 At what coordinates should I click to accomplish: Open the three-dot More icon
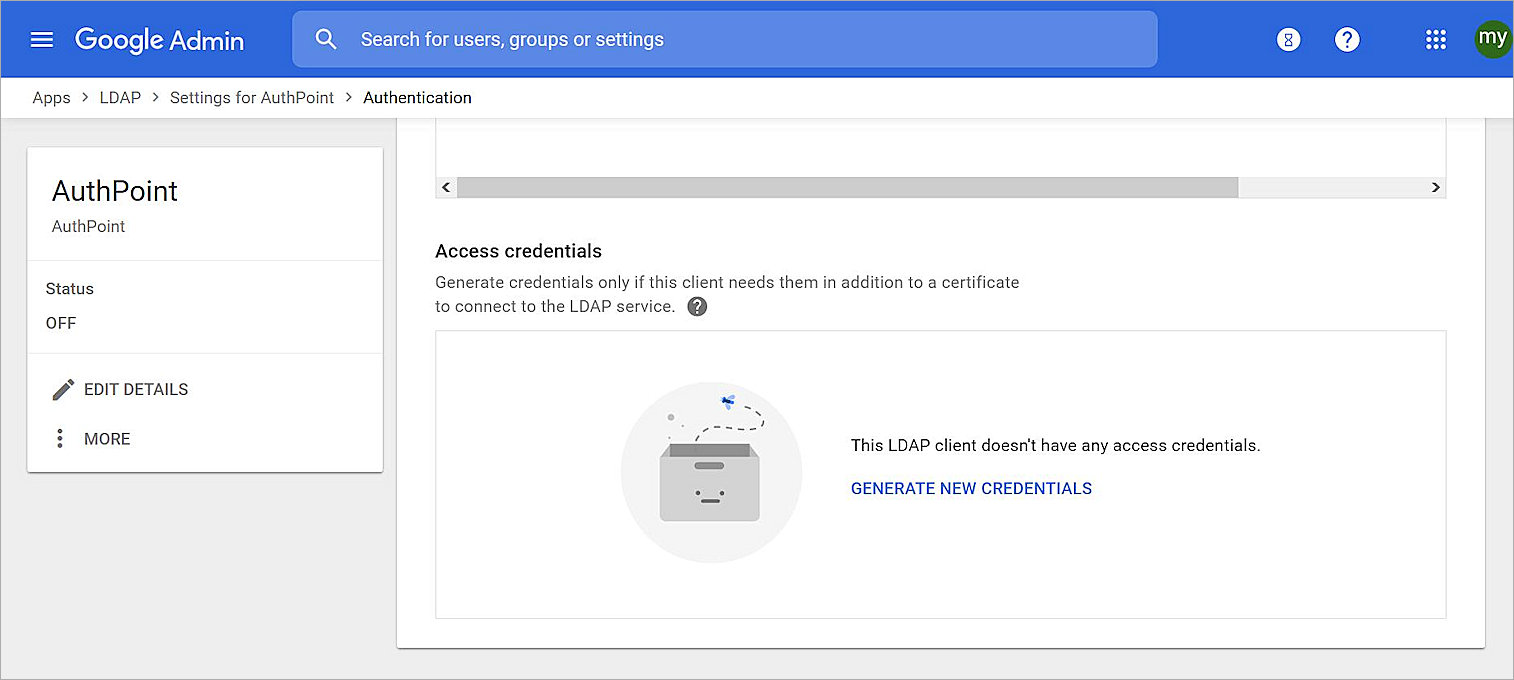60,439
